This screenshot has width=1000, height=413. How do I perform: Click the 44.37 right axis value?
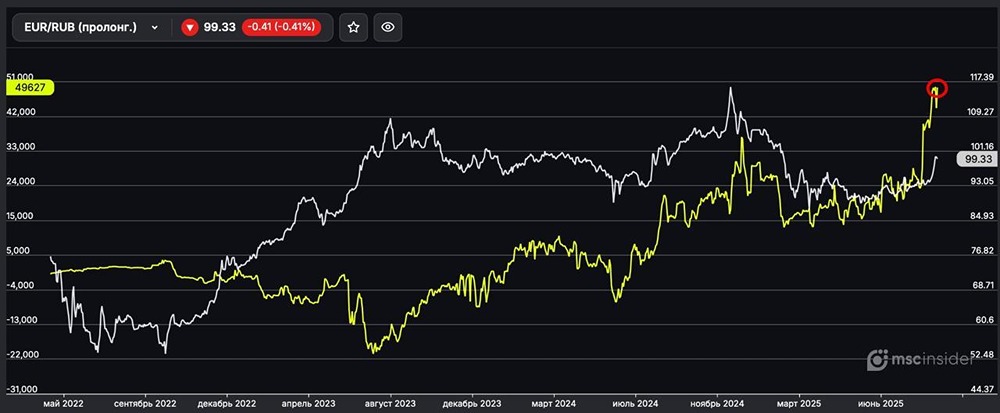coord(983,389)
